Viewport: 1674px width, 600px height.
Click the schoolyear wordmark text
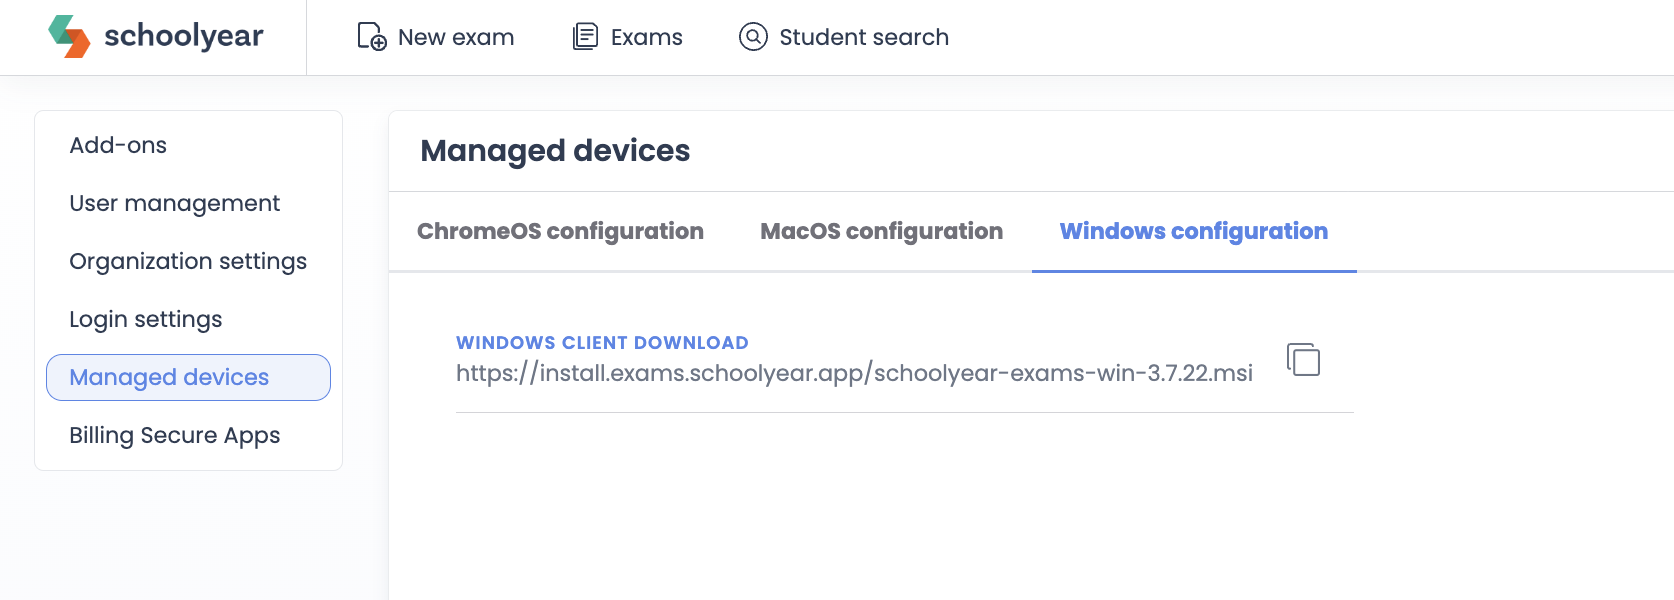coord(184,36)
